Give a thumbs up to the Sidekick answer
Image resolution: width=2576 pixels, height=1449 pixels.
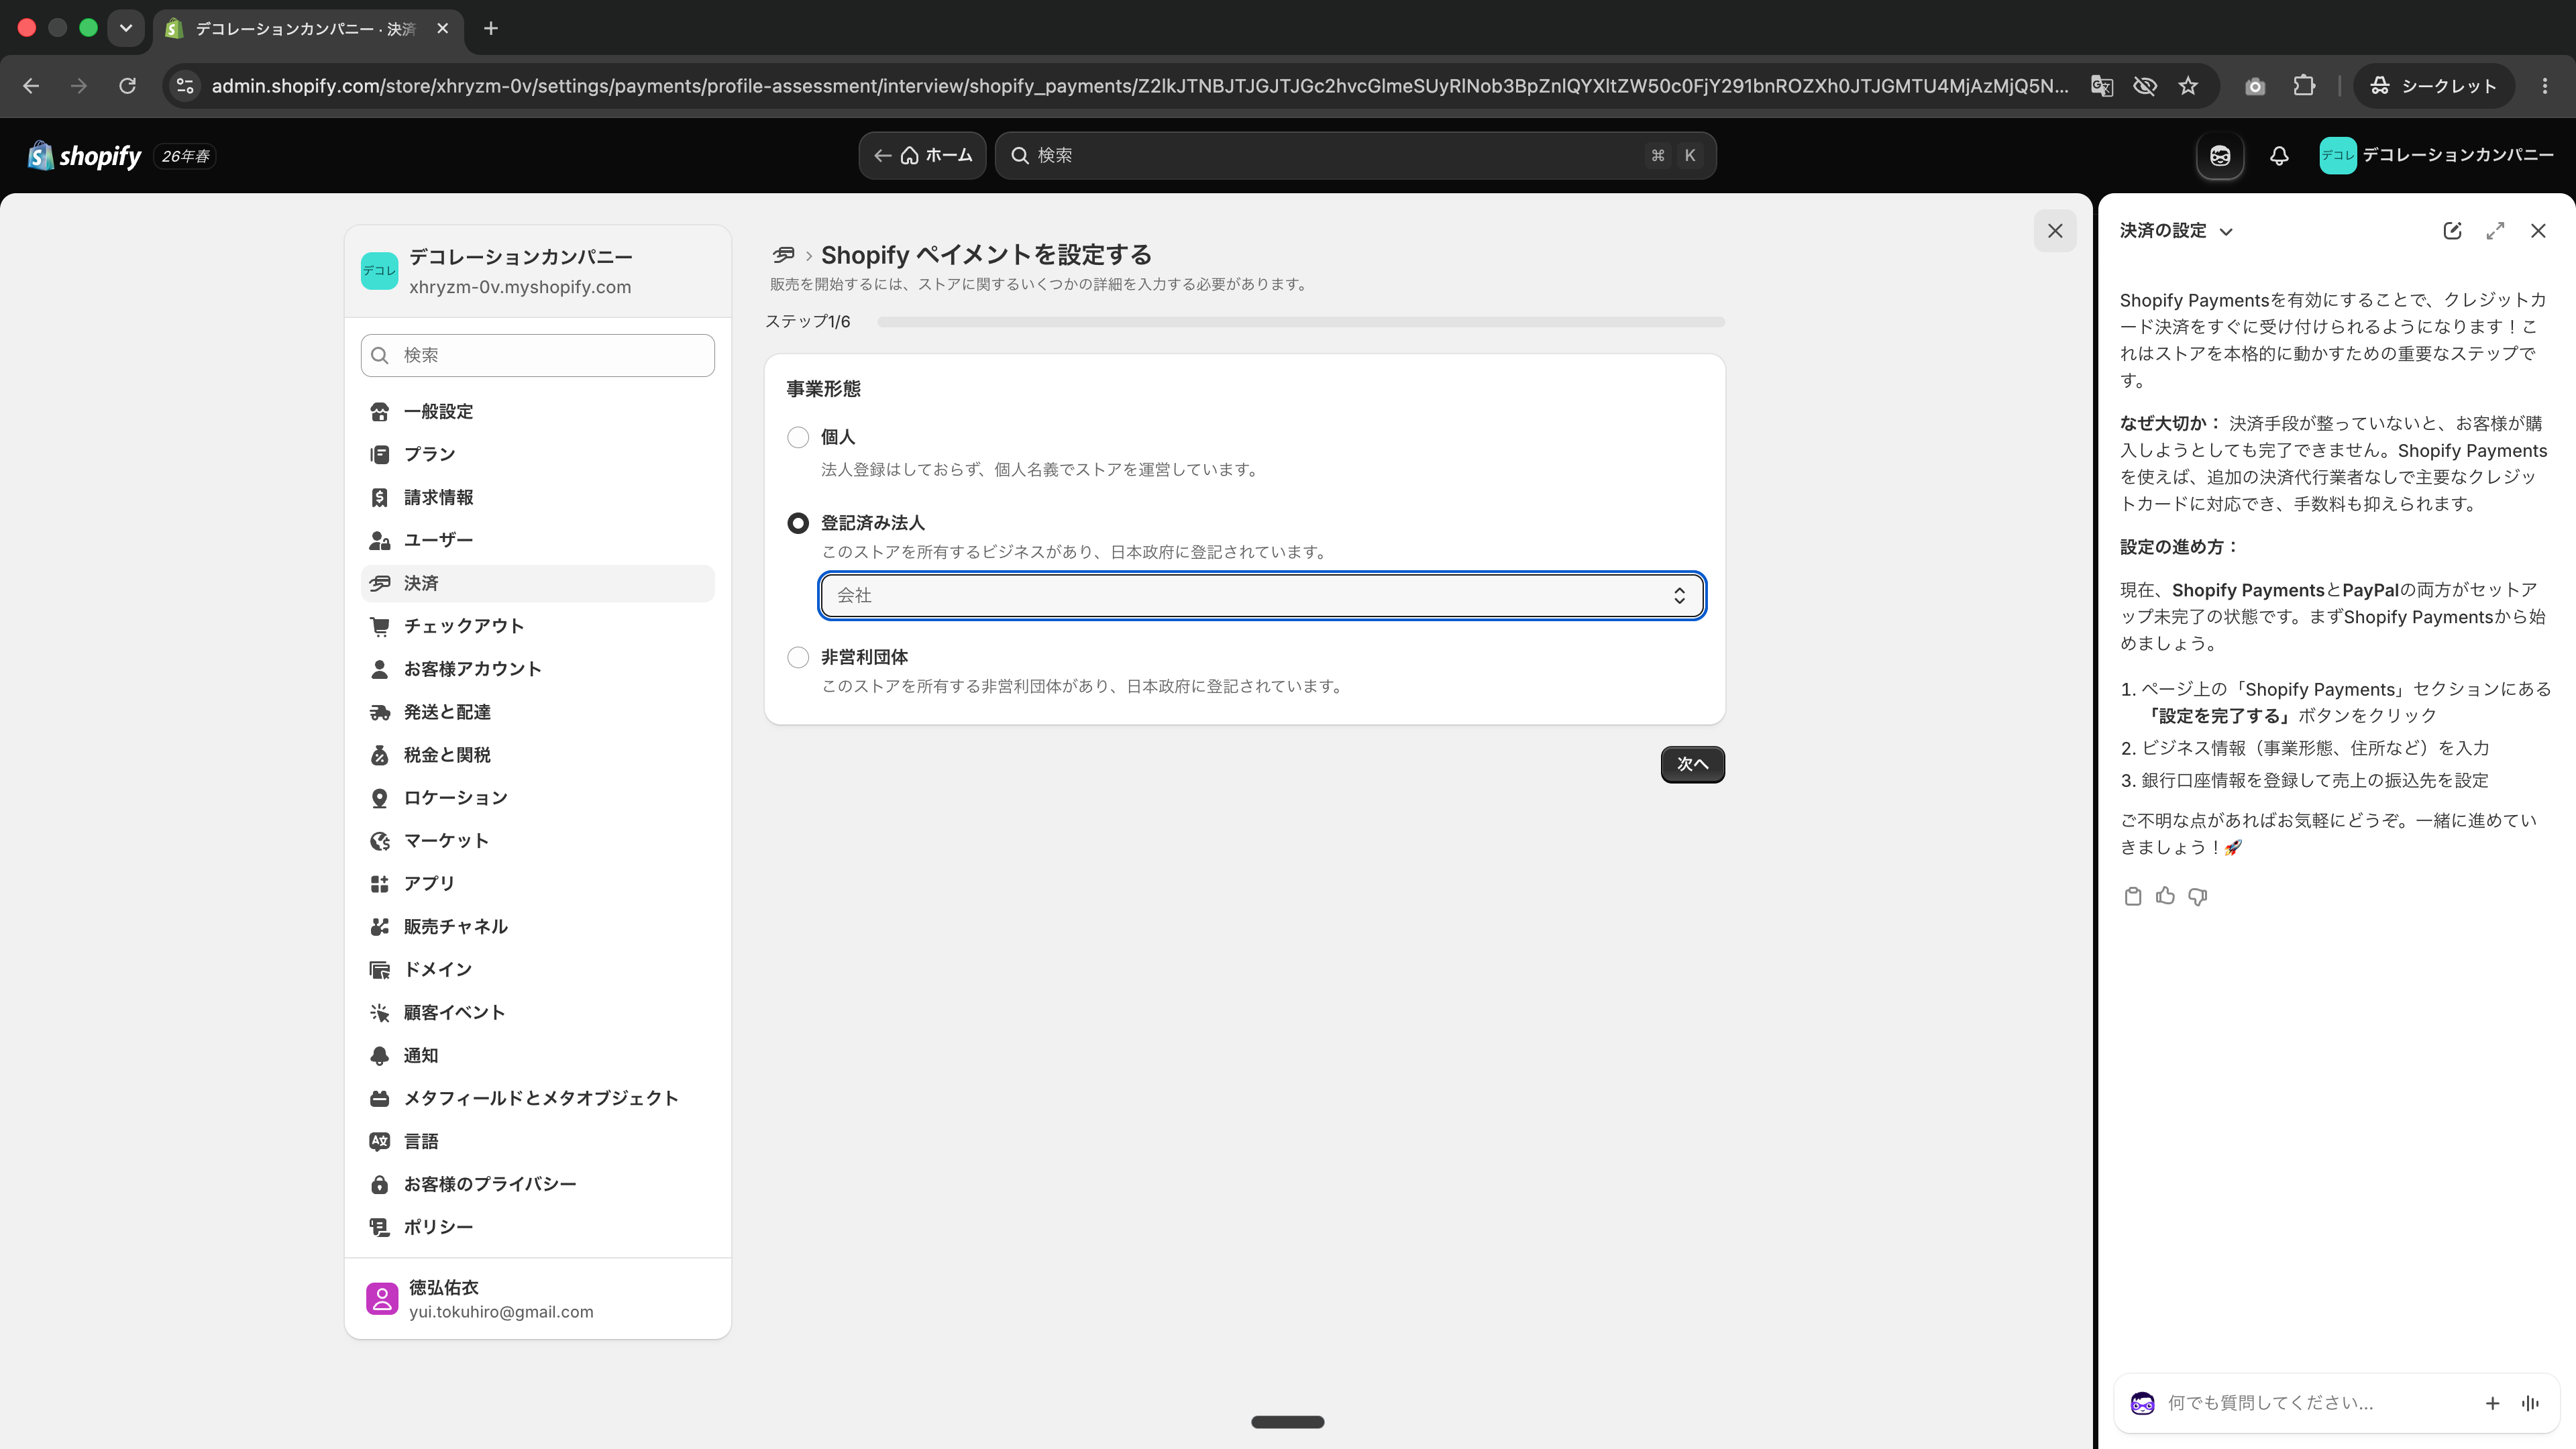[x=2165, y=896]
